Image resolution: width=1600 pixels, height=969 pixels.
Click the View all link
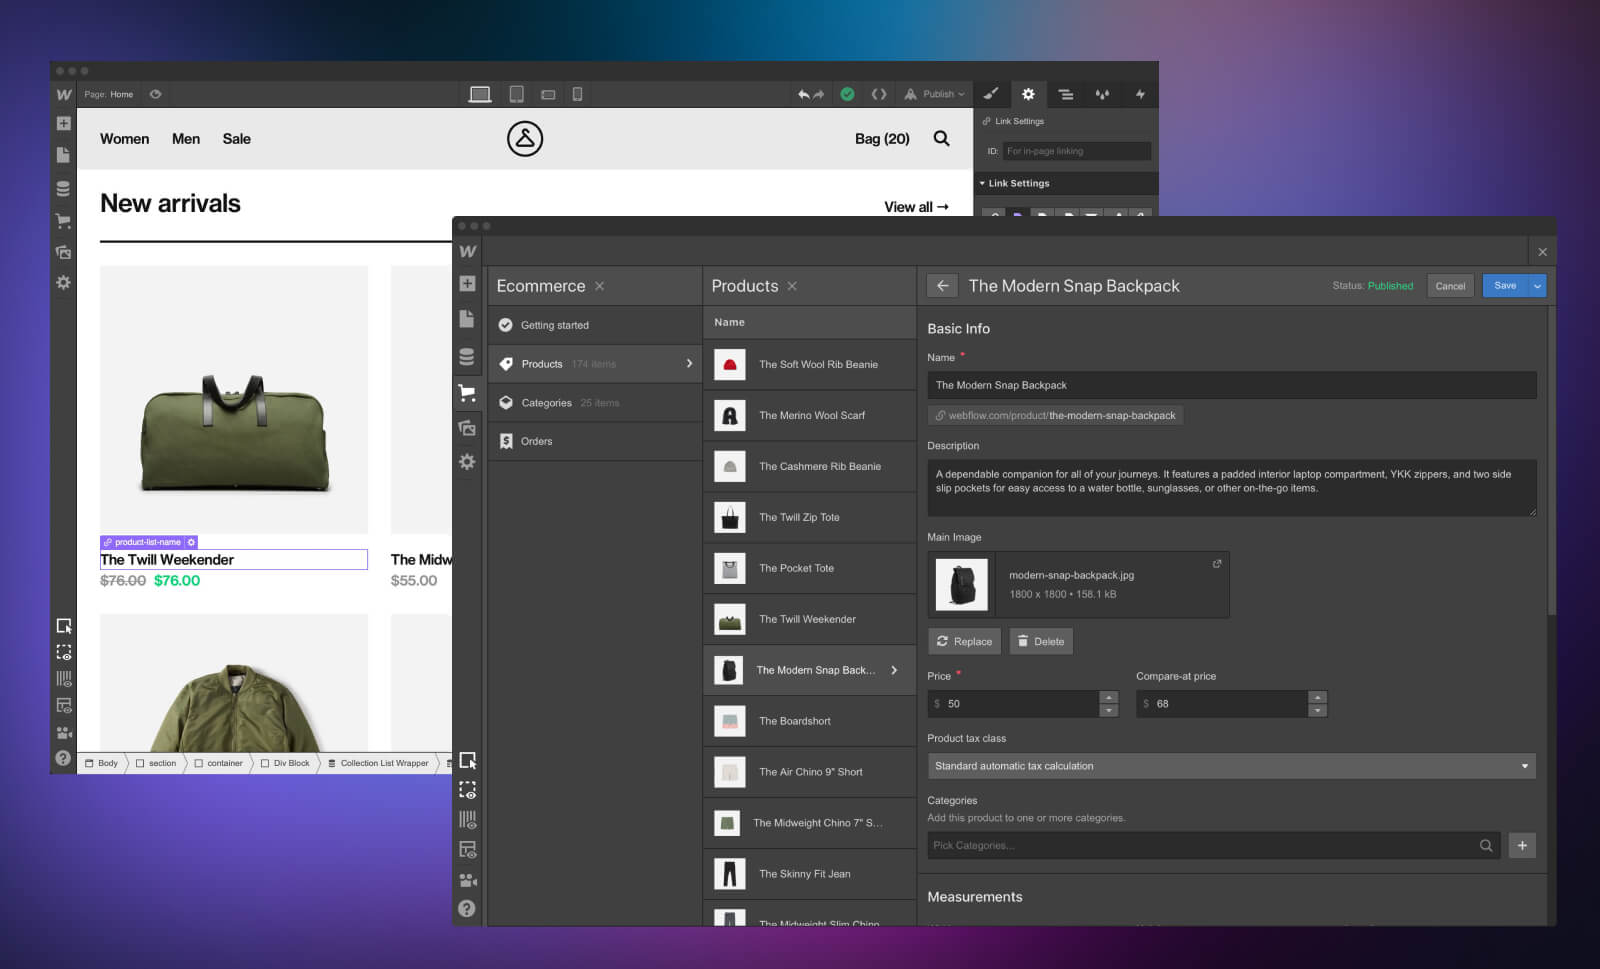(916, 207)
